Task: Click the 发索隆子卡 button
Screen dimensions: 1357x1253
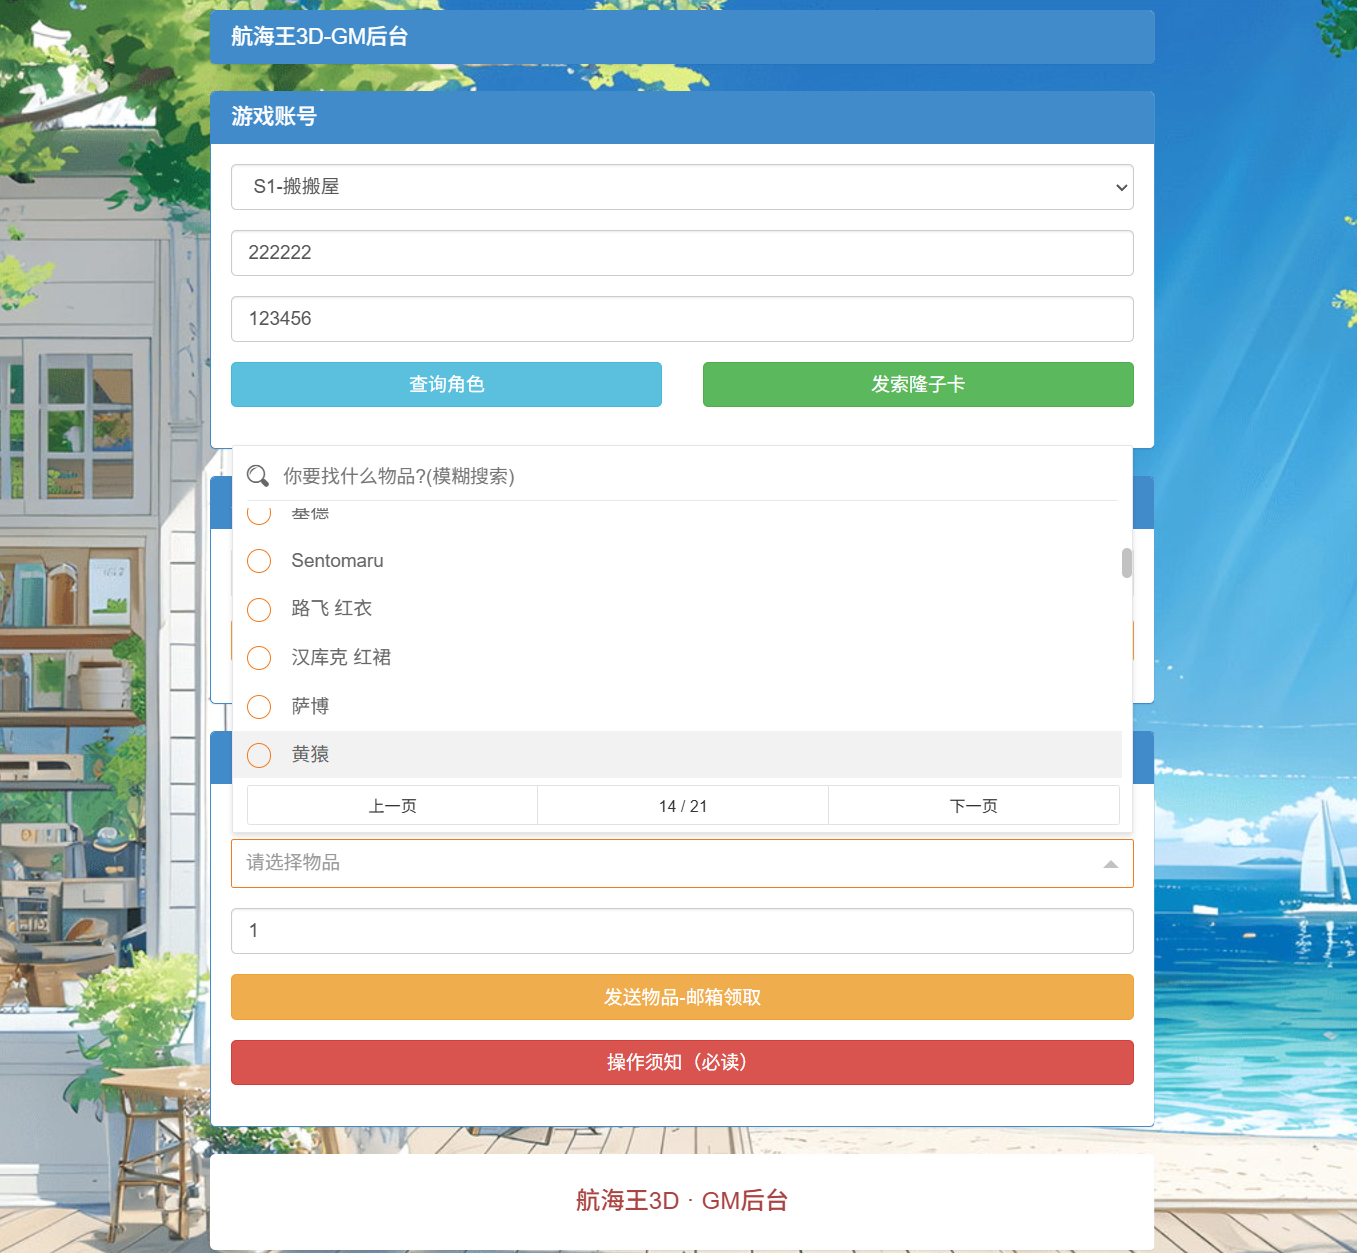Action: (918, 384)
